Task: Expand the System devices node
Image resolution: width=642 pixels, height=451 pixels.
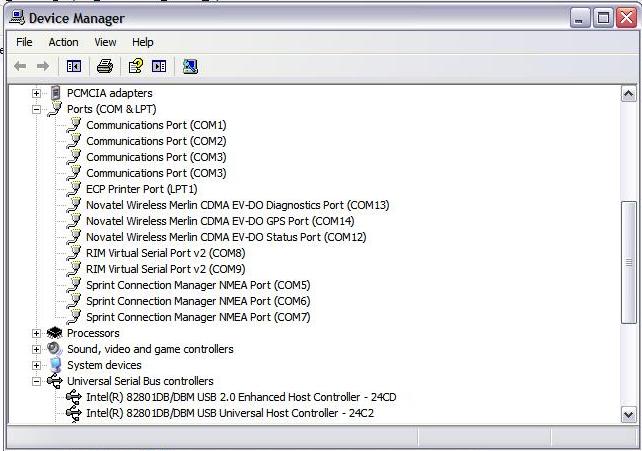Action: coord(36,365)
